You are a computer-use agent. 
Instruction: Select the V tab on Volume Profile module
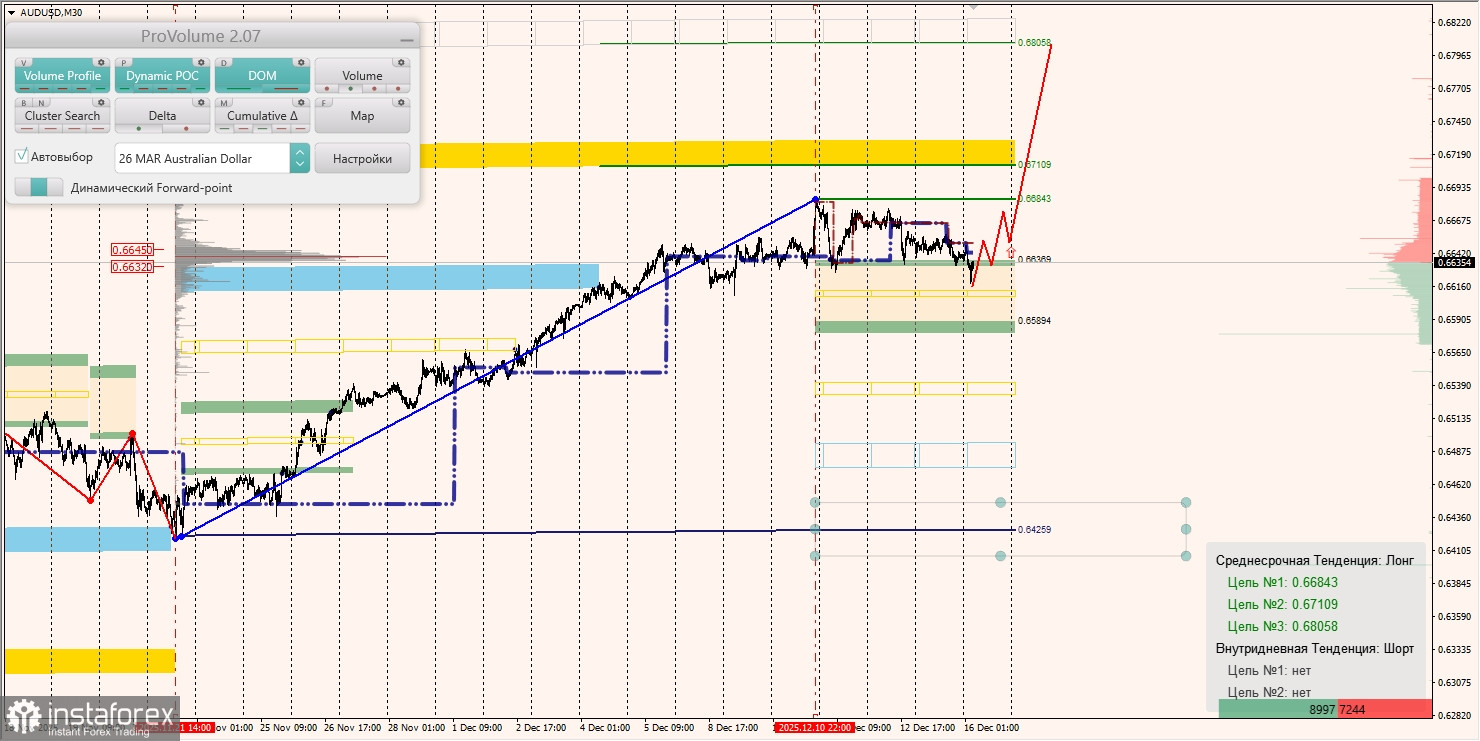[x=23, y=63]
